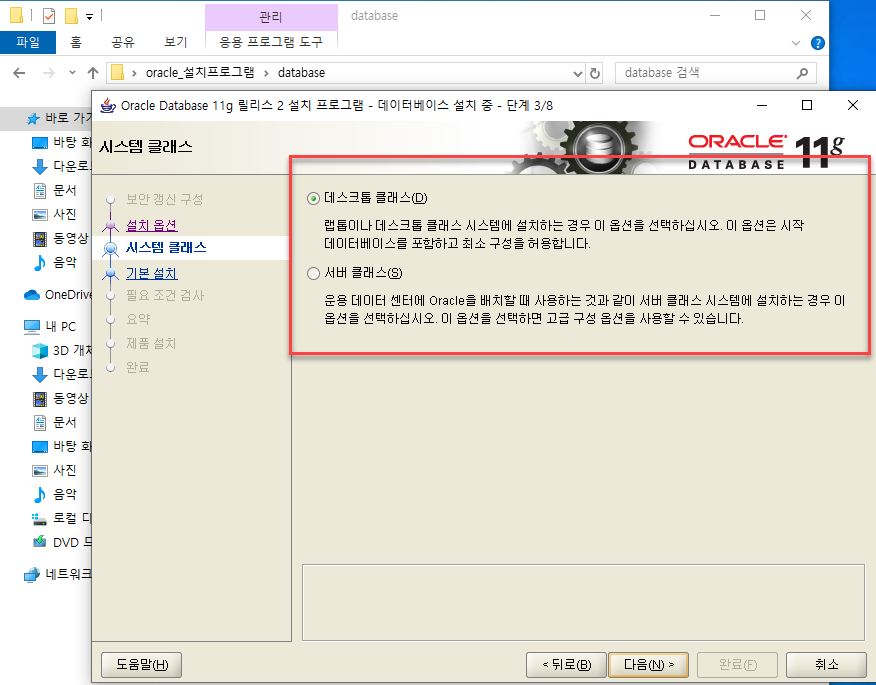This screenshot has height=685, width=876.
Task: Click the 취소 cancel button
Action: 826,664
